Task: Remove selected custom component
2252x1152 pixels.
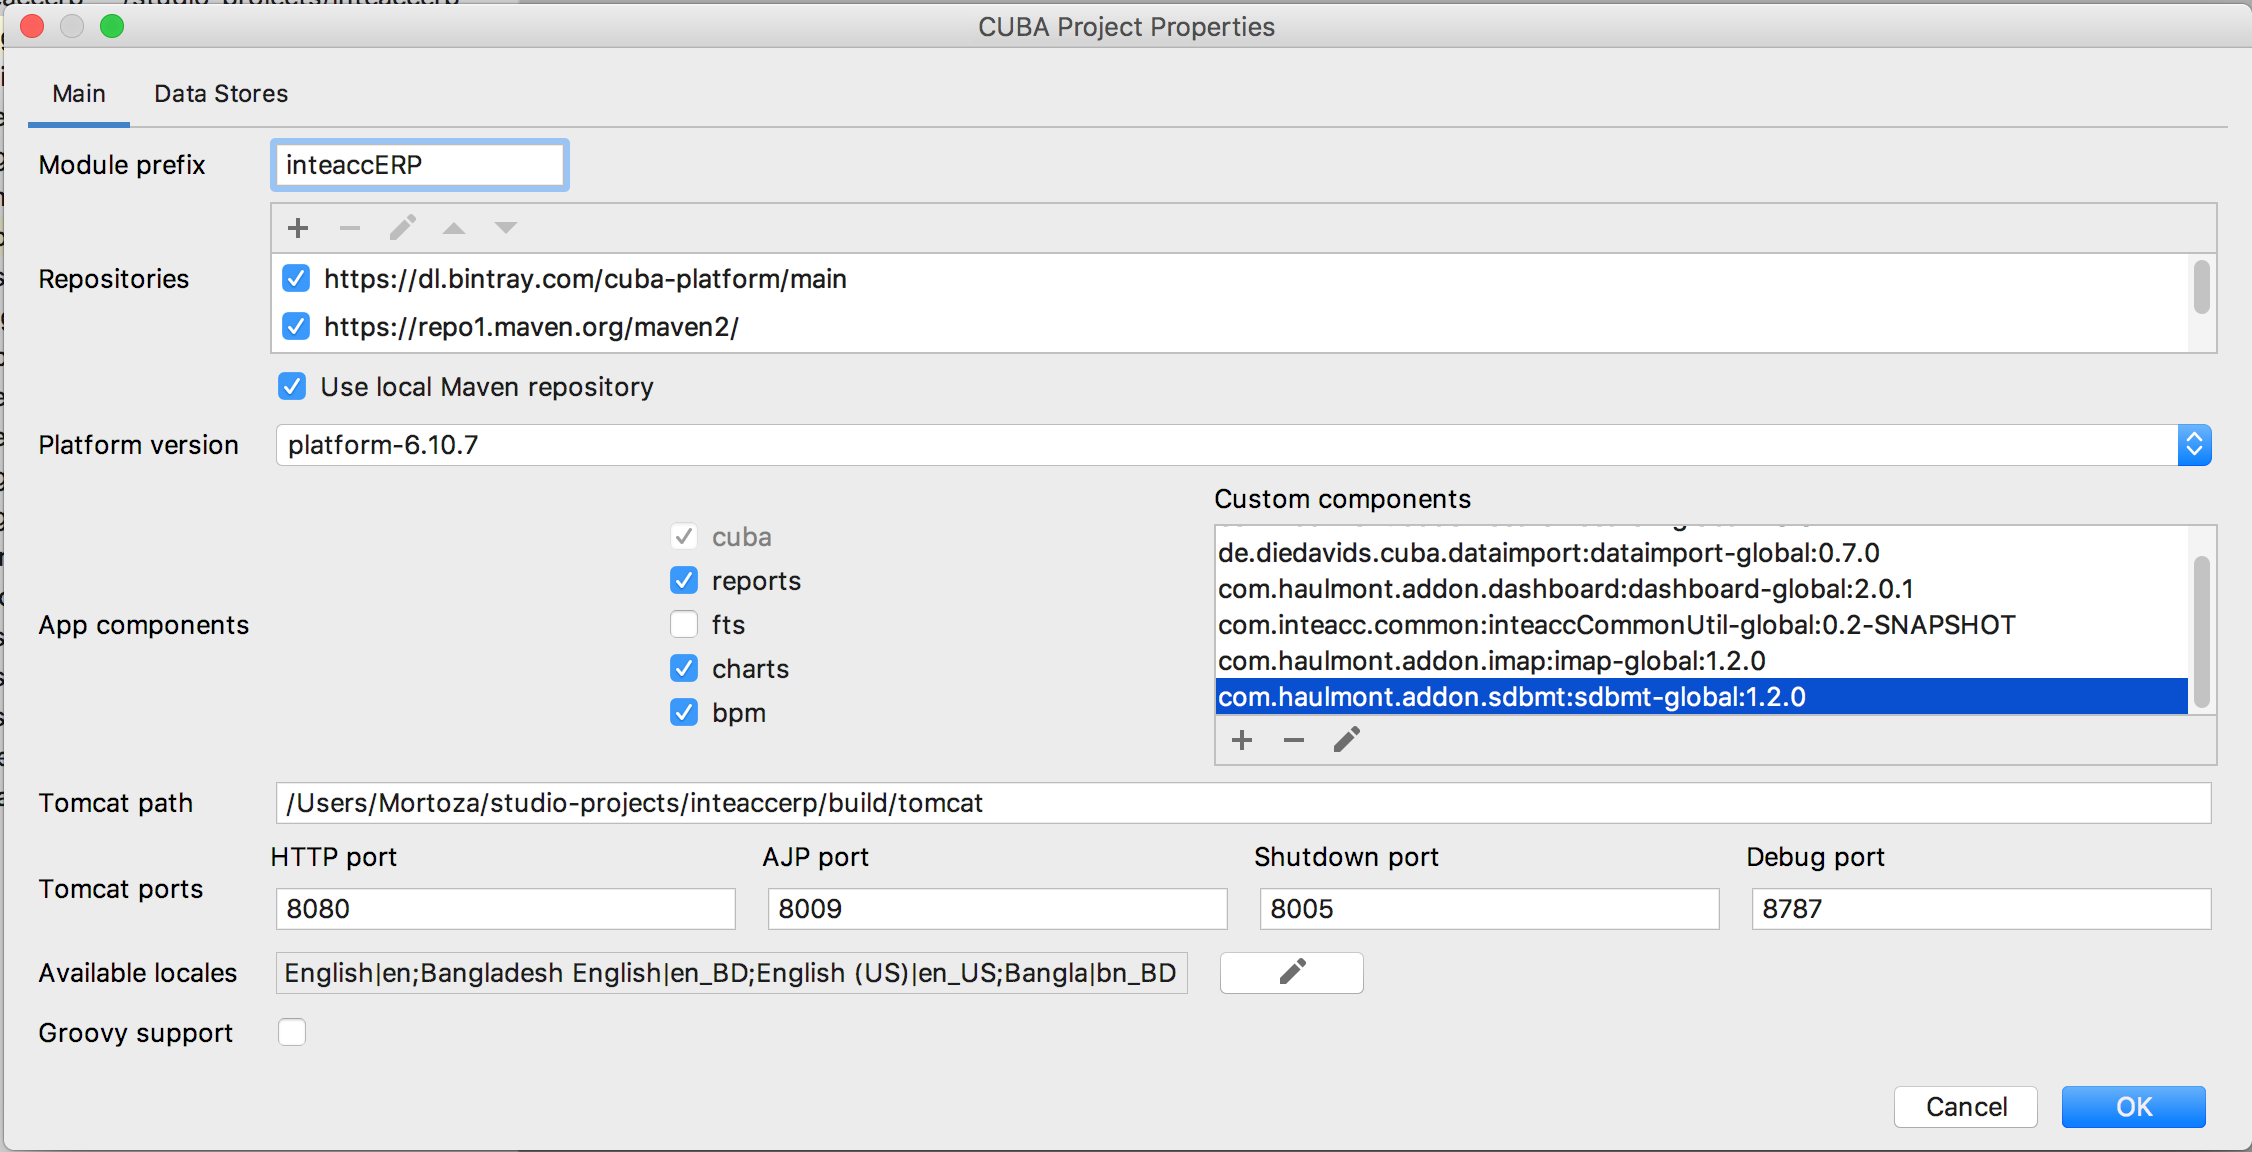Action: click(1294, 740)
